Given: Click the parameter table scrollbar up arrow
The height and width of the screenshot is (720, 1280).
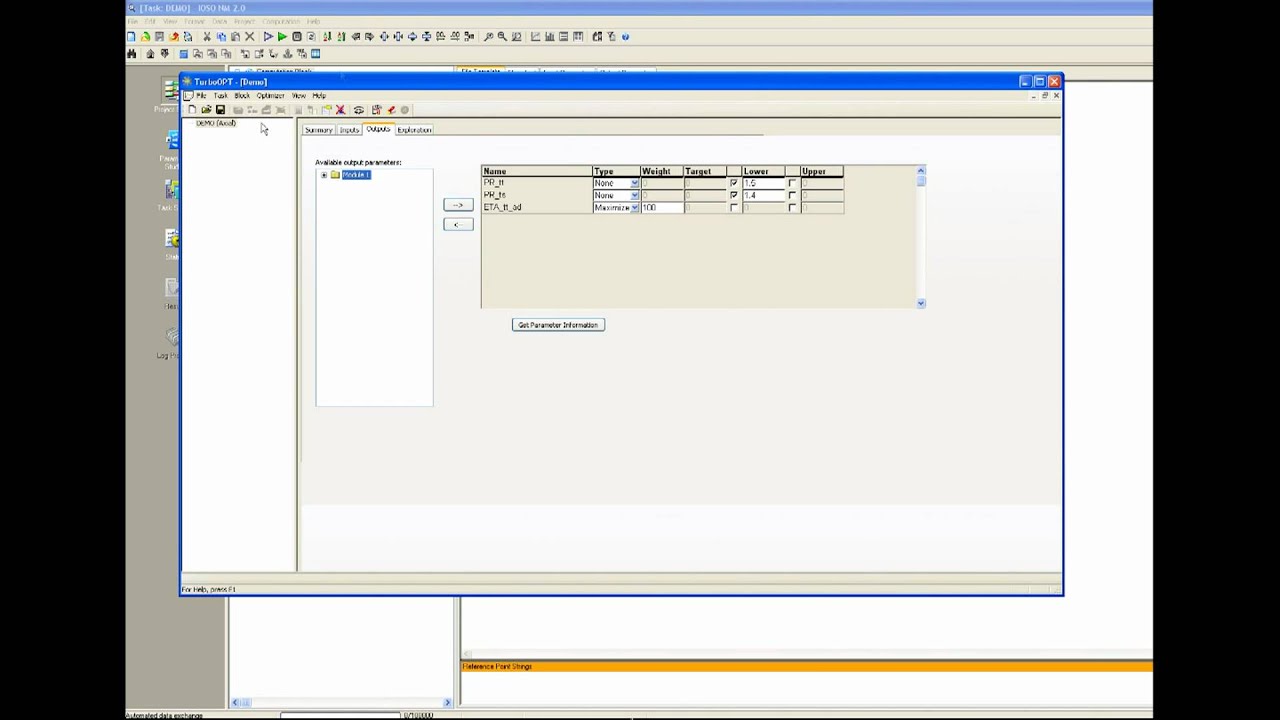Looking at the screenshot, I should (x=921, y=170).
